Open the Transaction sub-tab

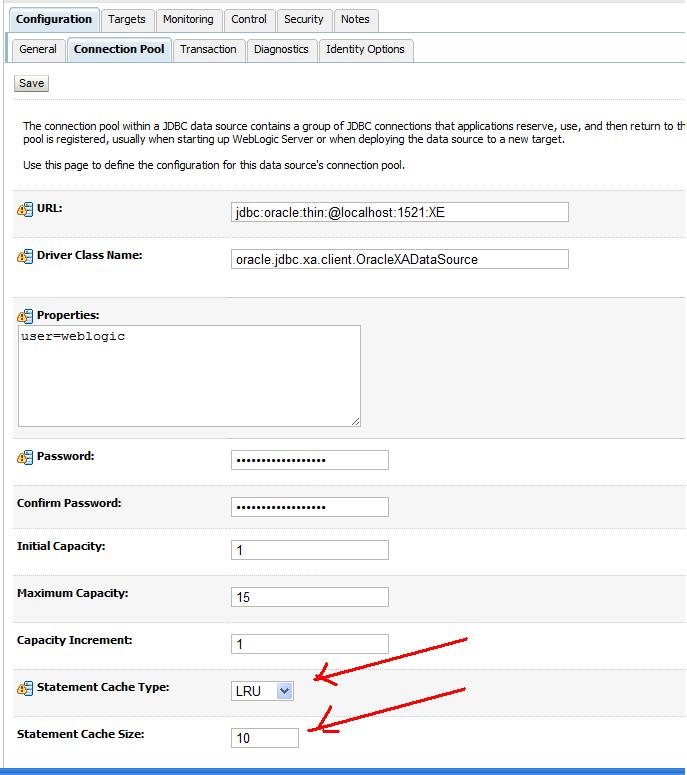coord(208,49)
